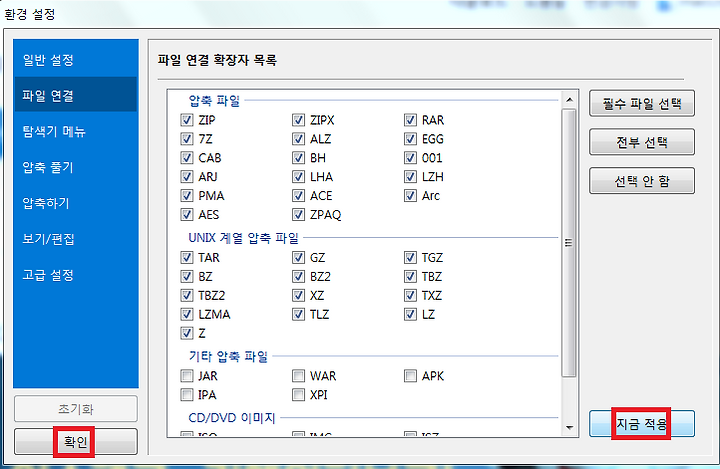The image size is (720, 469).
Task: Toggle the TBZ extension checkbox
Action: click(x=410, y=277)
